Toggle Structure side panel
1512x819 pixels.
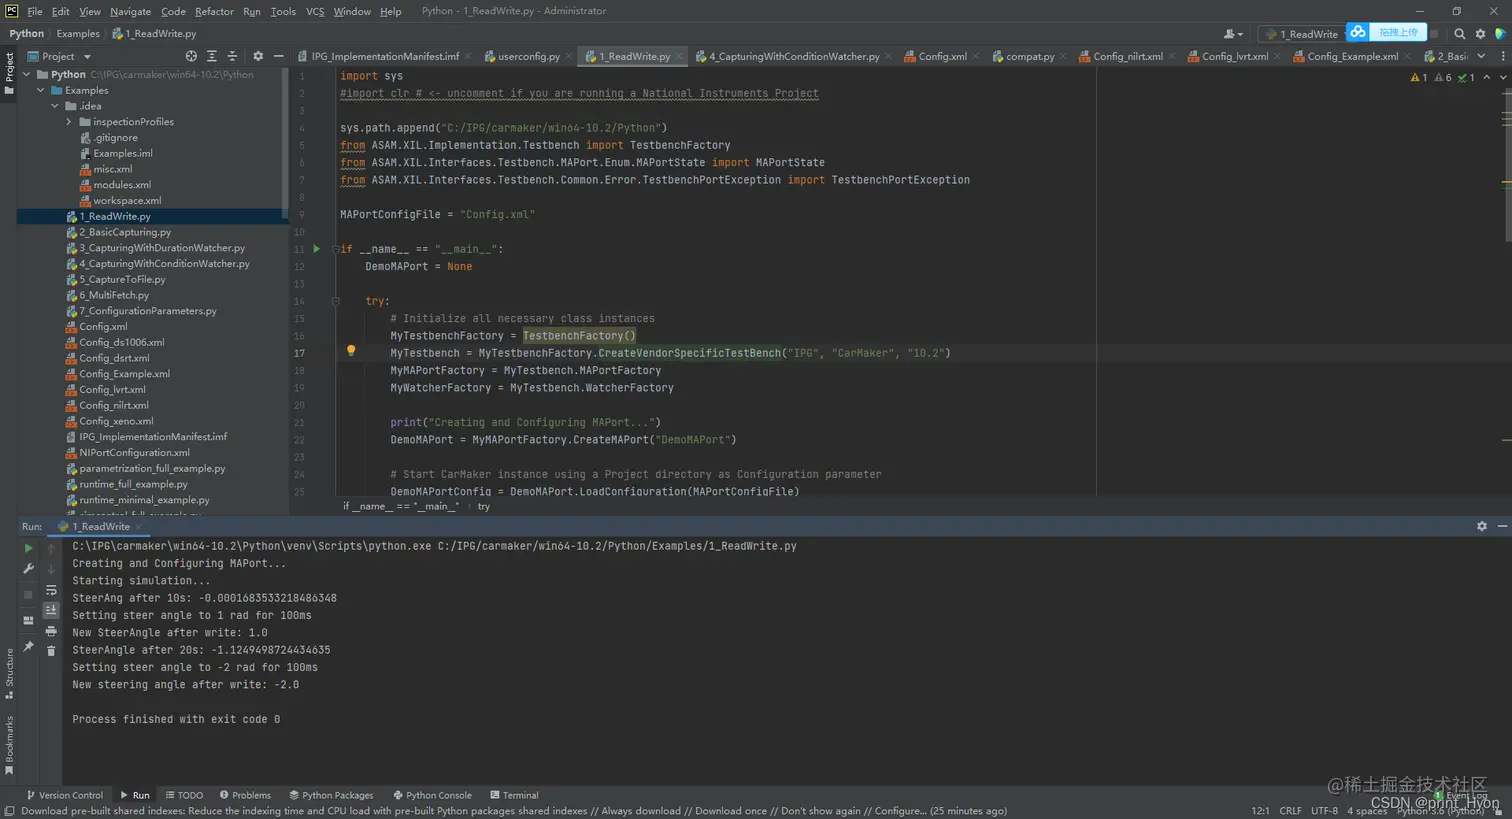pos(9,673)
